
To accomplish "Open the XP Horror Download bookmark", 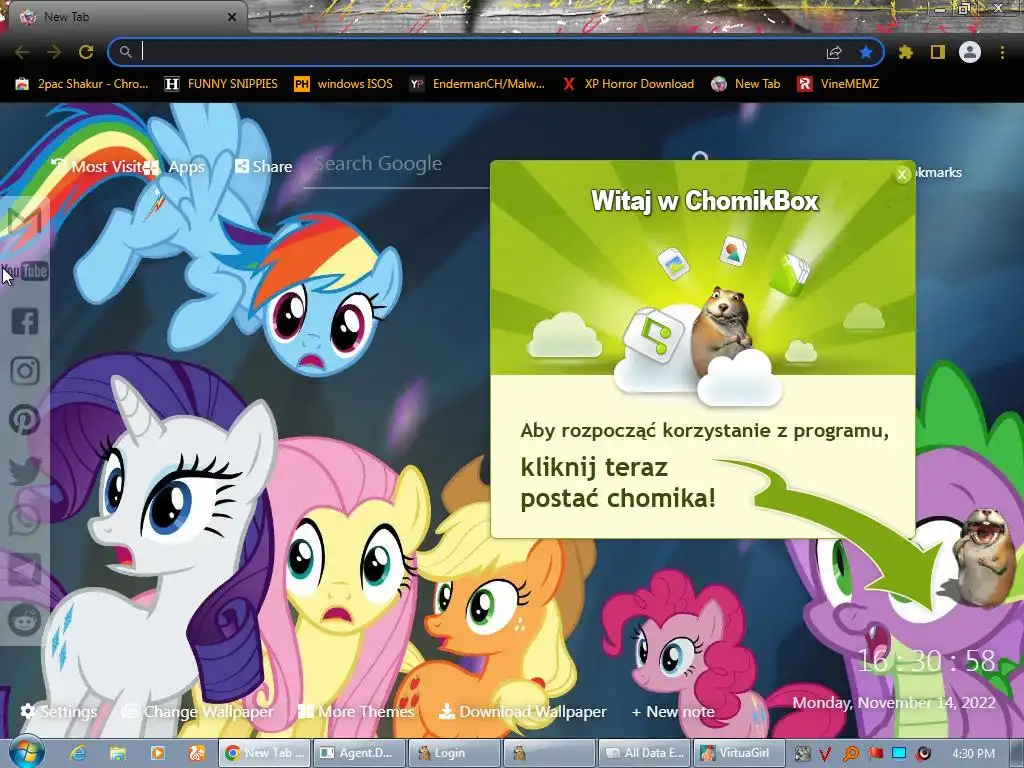I will point(628,84).
